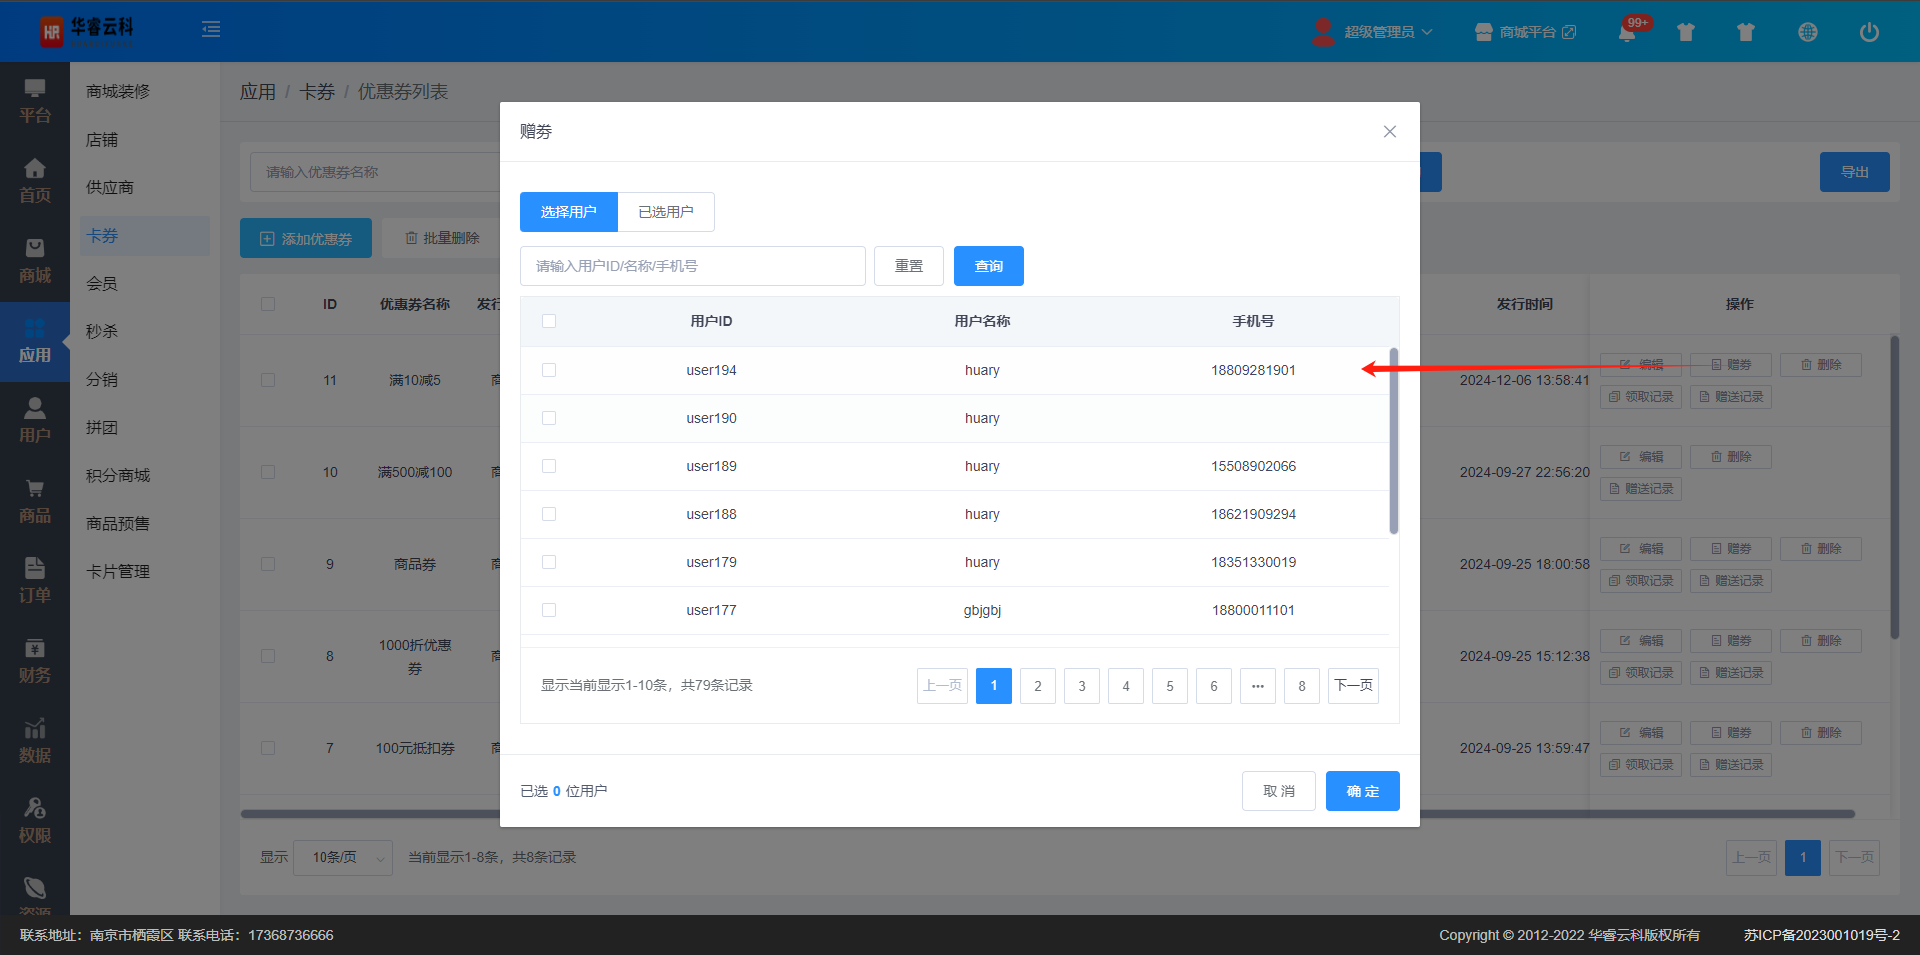Screen dimensions: 1920x955
Task: Click the user list vertical scrollbar
Action: [x=1393, y=440]
